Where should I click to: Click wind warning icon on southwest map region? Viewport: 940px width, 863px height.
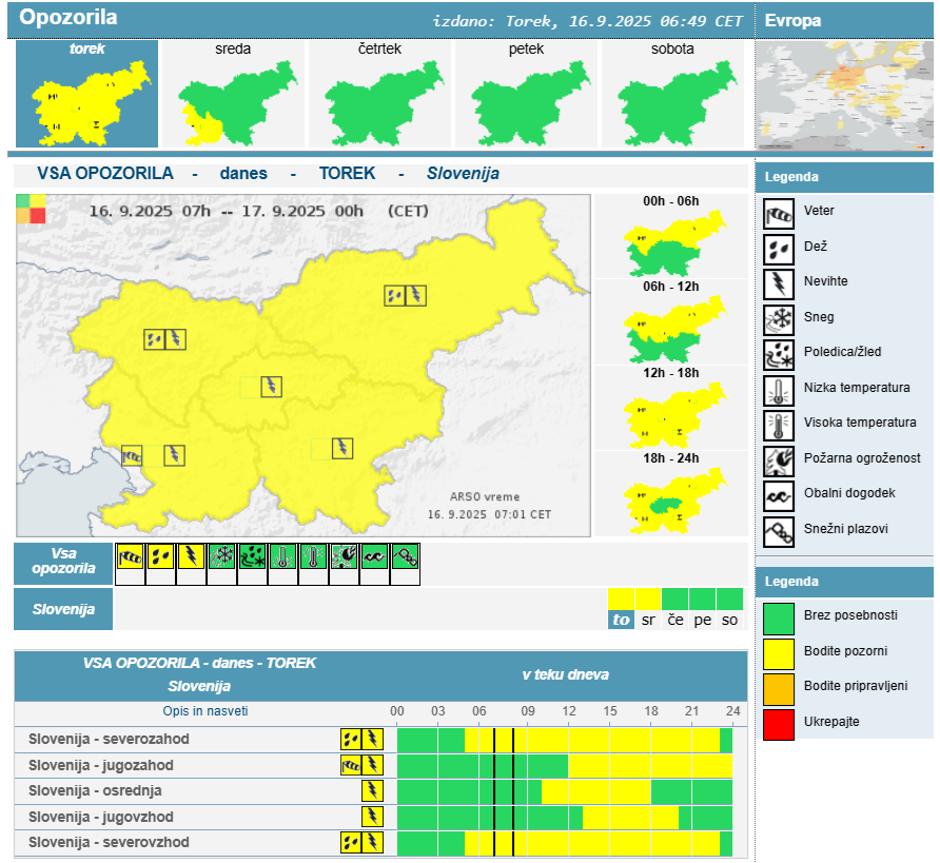pos(132,456)
